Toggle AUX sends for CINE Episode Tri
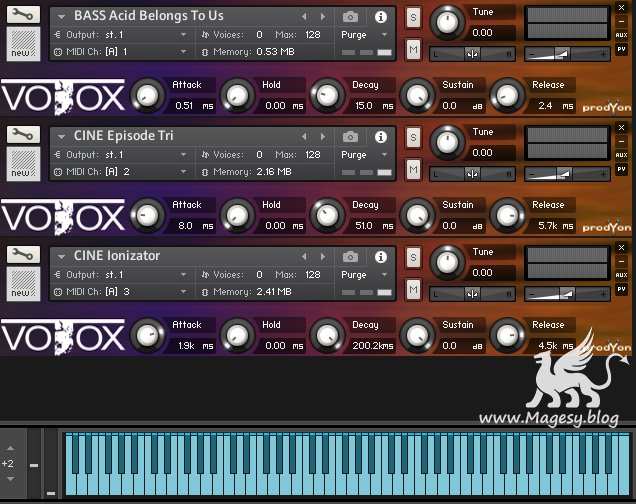 pos(621,155)
